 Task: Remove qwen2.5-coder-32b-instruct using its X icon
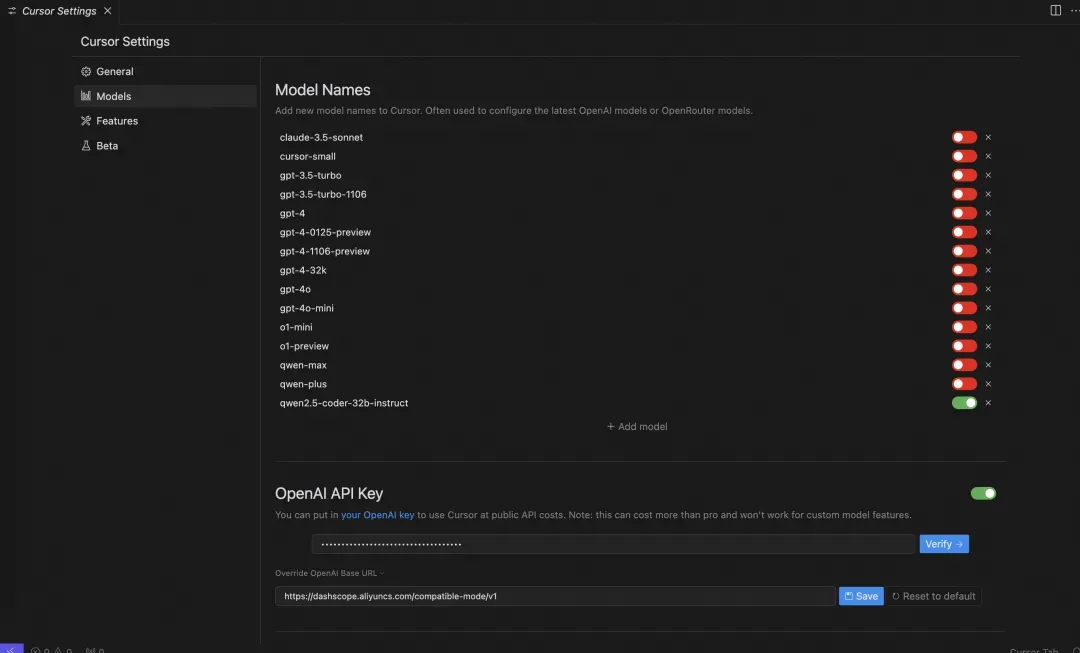coord(988,403)
